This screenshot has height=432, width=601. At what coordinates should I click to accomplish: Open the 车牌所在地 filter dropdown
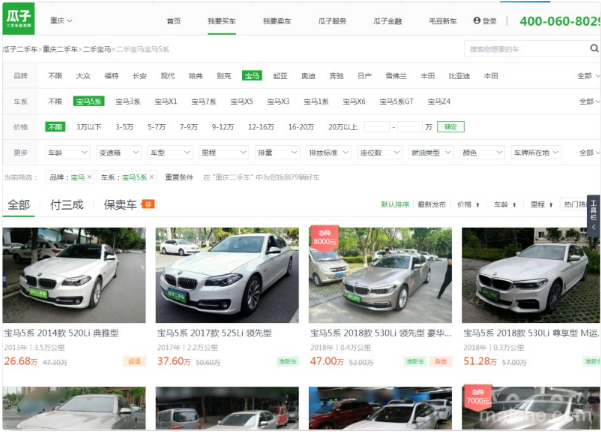[536, 153]
